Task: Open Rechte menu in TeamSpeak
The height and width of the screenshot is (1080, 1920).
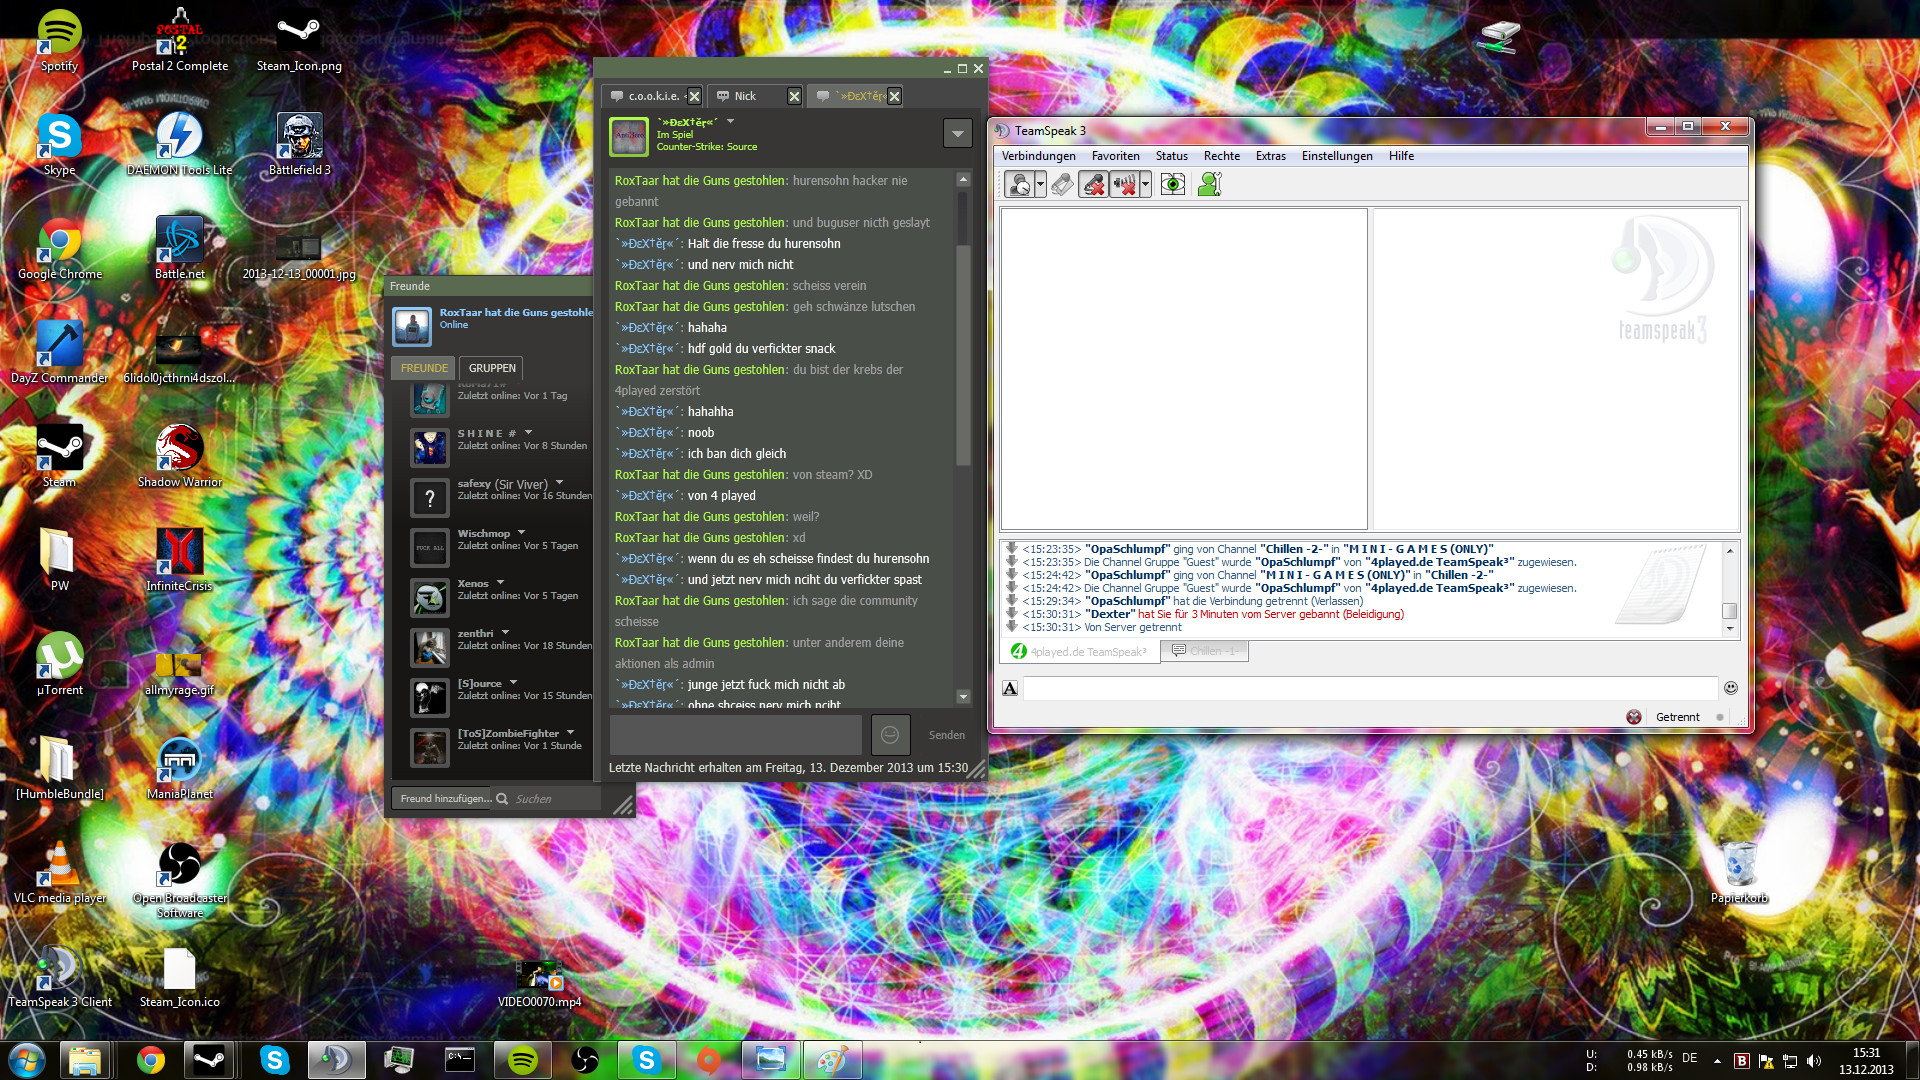Action: point(1221,156)
